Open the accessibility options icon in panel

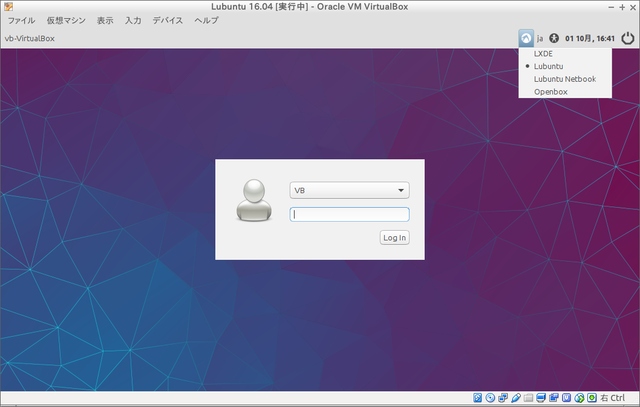(554, 38)
